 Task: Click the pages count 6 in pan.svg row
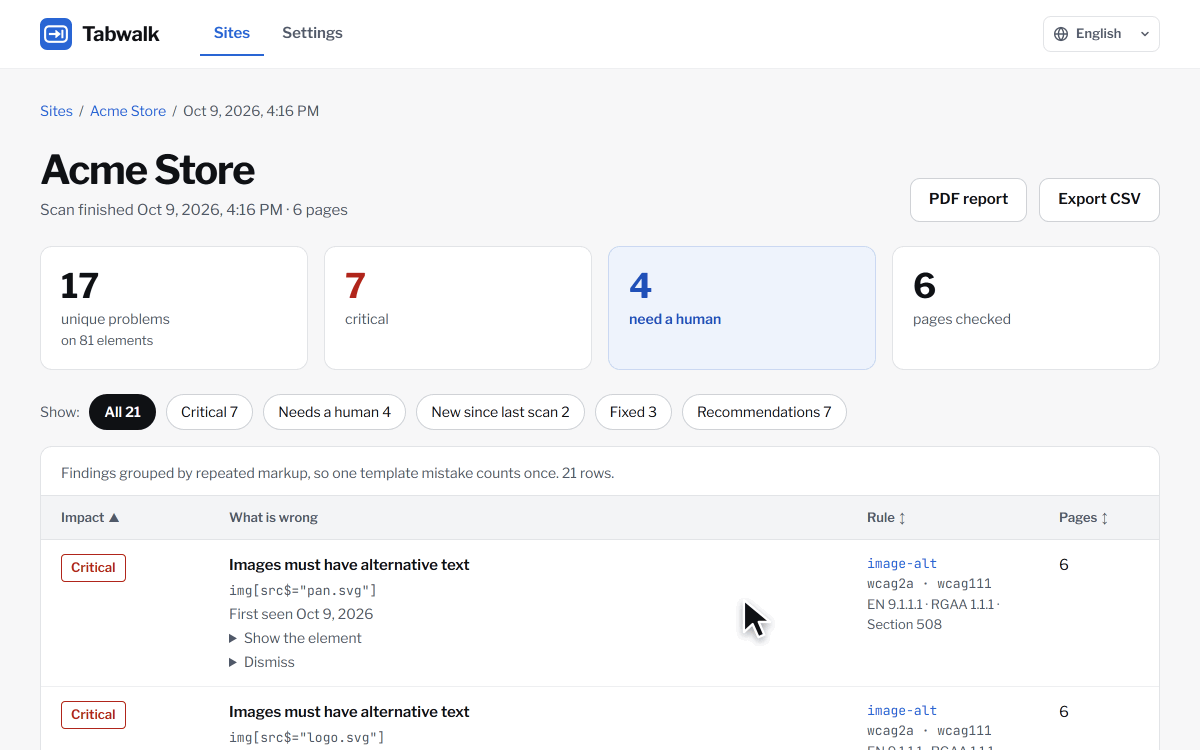click(1064, 565)
